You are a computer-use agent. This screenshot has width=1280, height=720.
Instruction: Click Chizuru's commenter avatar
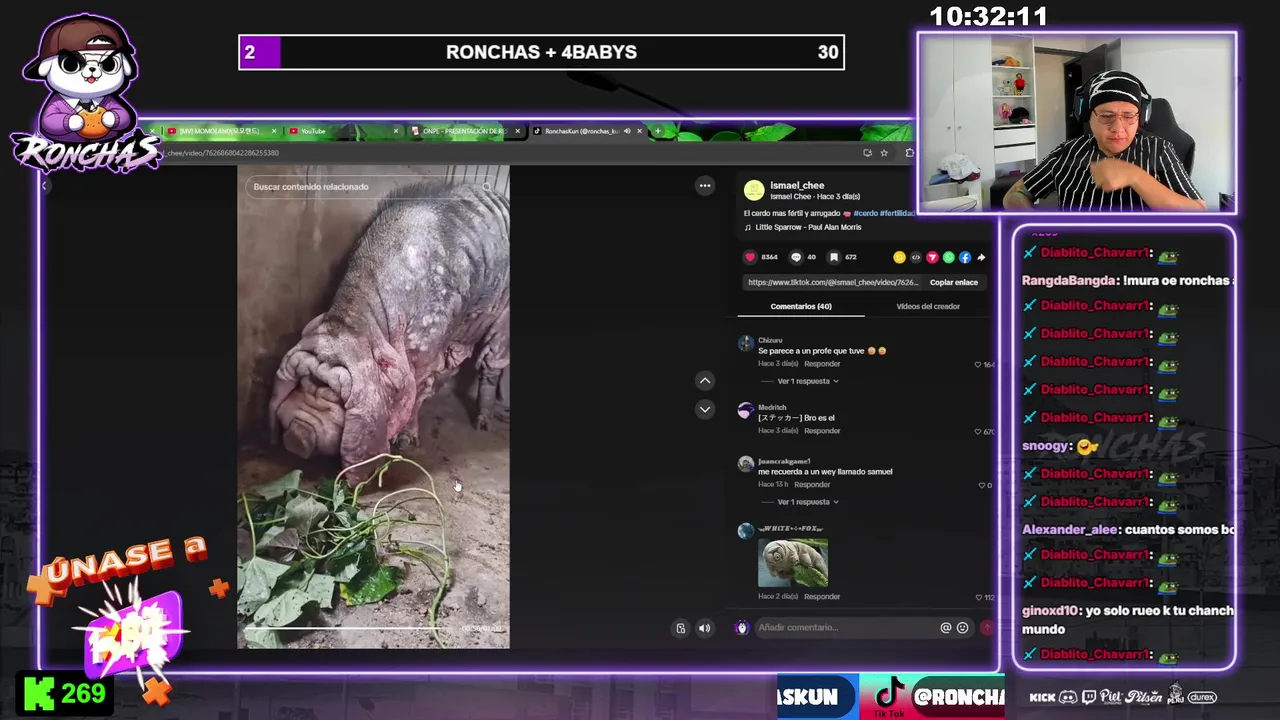click(746, 343)
